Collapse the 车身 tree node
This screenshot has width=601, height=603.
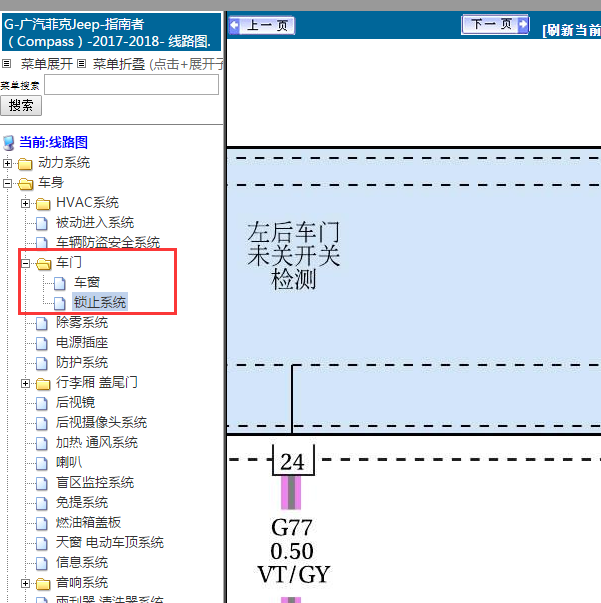tap(7, 183)
